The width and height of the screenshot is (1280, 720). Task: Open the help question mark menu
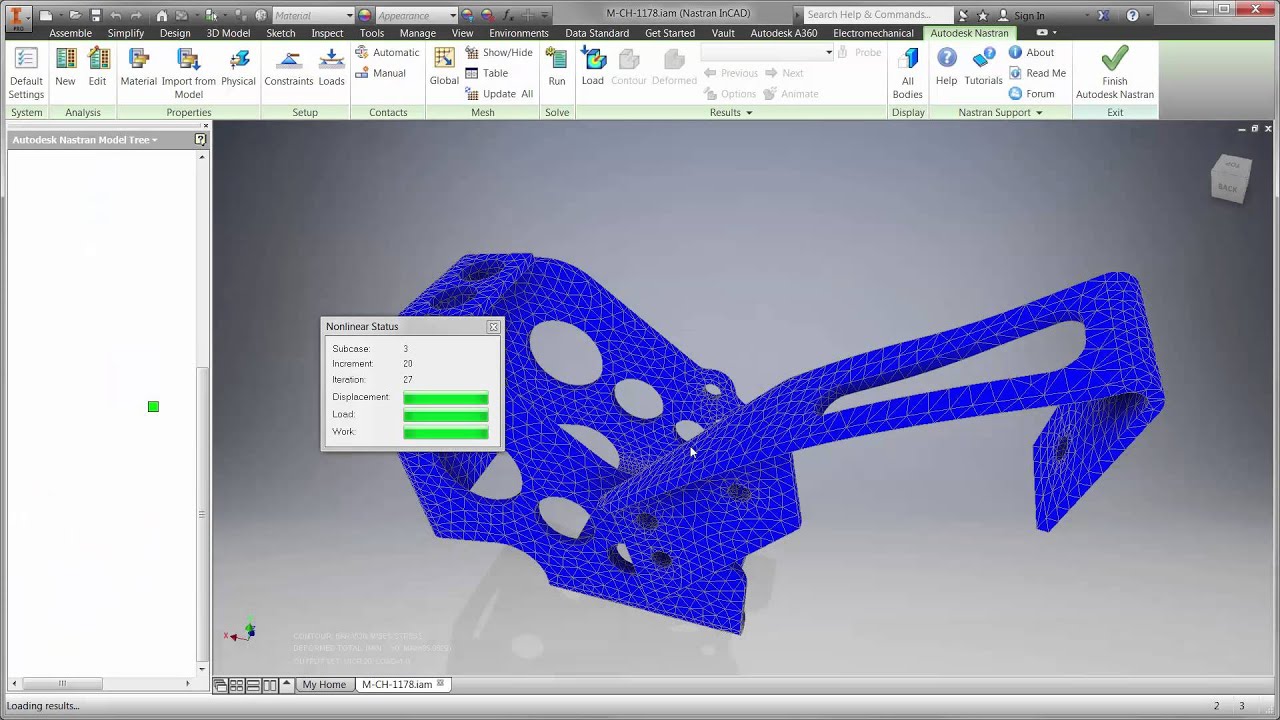pos(1132,15)
